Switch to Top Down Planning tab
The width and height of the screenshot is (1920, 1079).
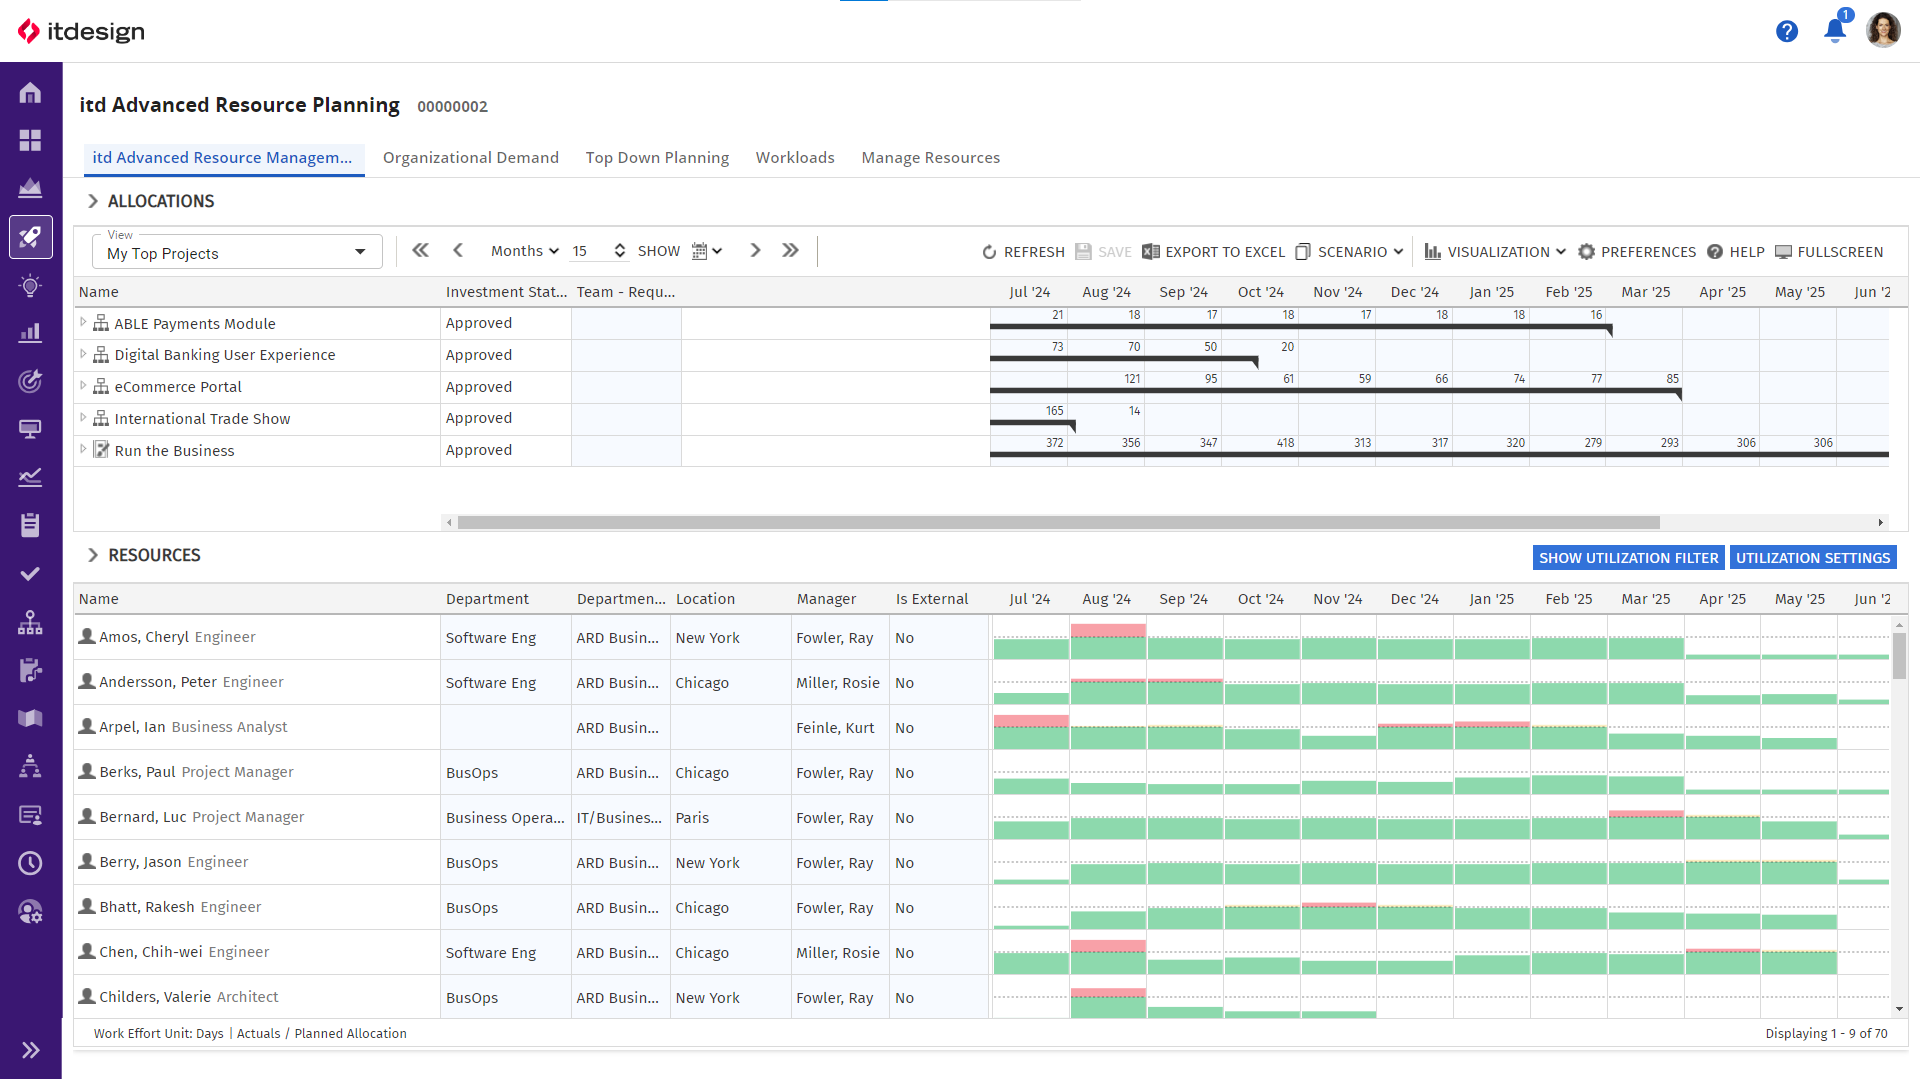coord(657,158)
